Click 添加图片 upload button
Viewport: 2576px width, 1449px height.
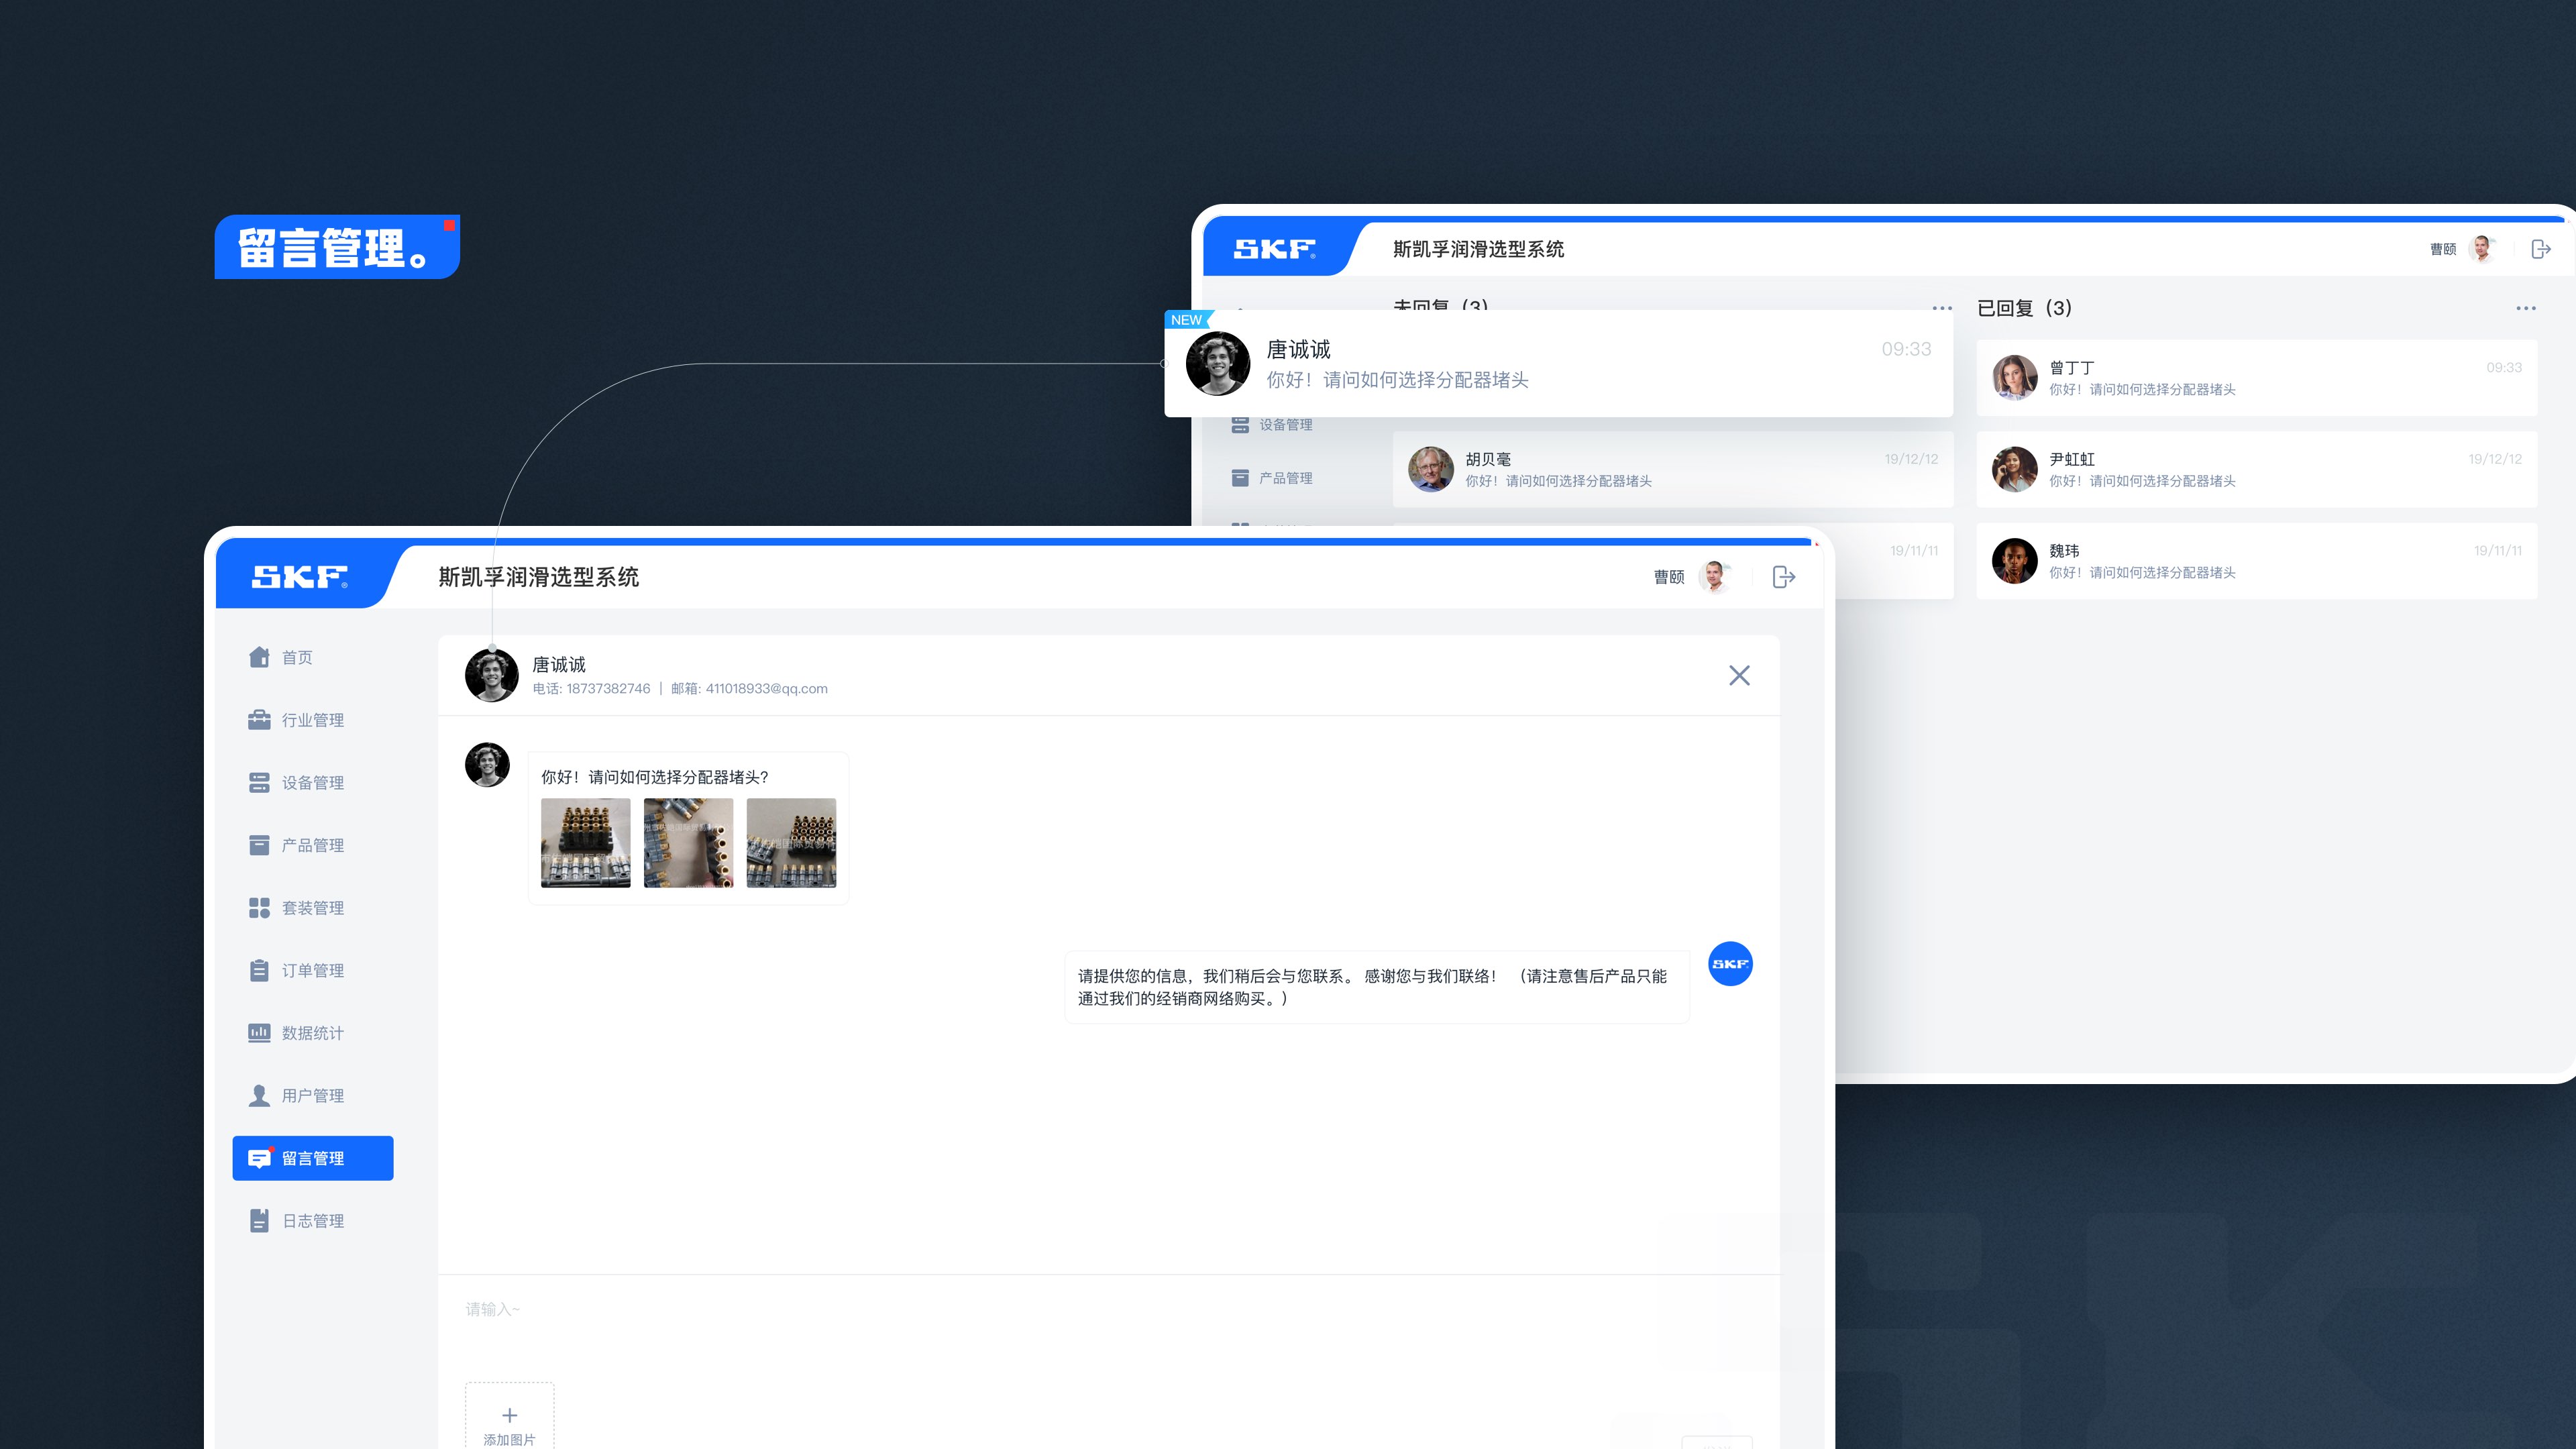(x=509, y=1417)
